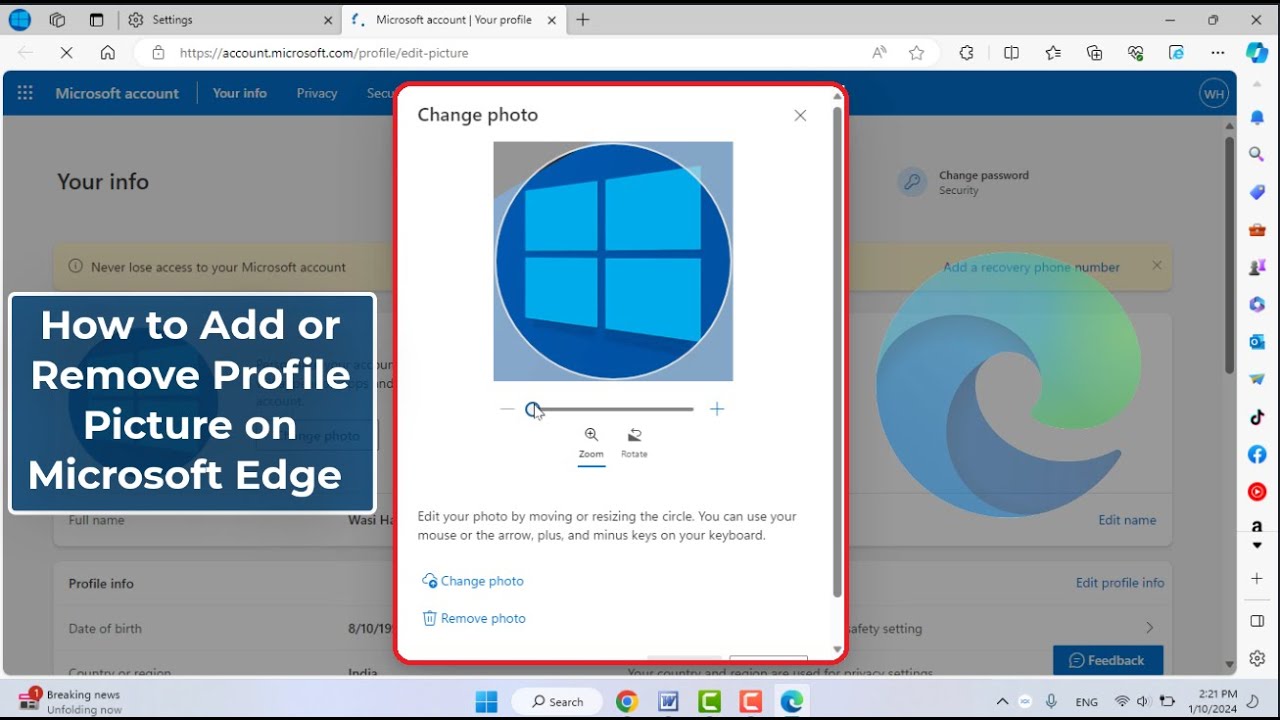
Task: Close the Microsoft account browser tab
Action: [x=551, y=20]
